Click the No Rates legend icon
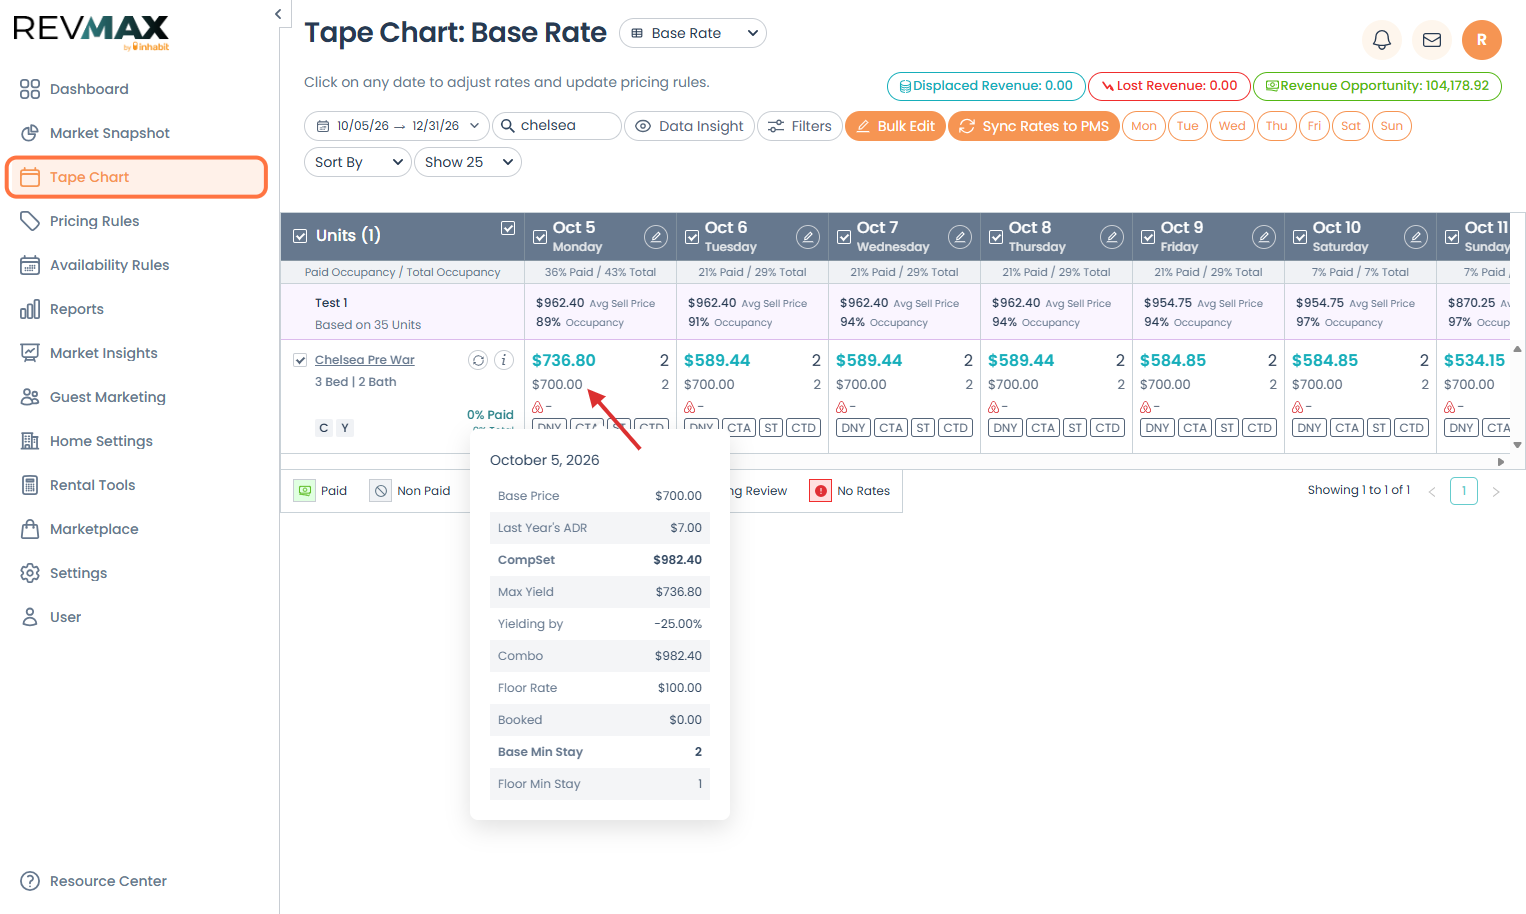The width and height of the screenshot is (1526, 914). click(821, 491)
